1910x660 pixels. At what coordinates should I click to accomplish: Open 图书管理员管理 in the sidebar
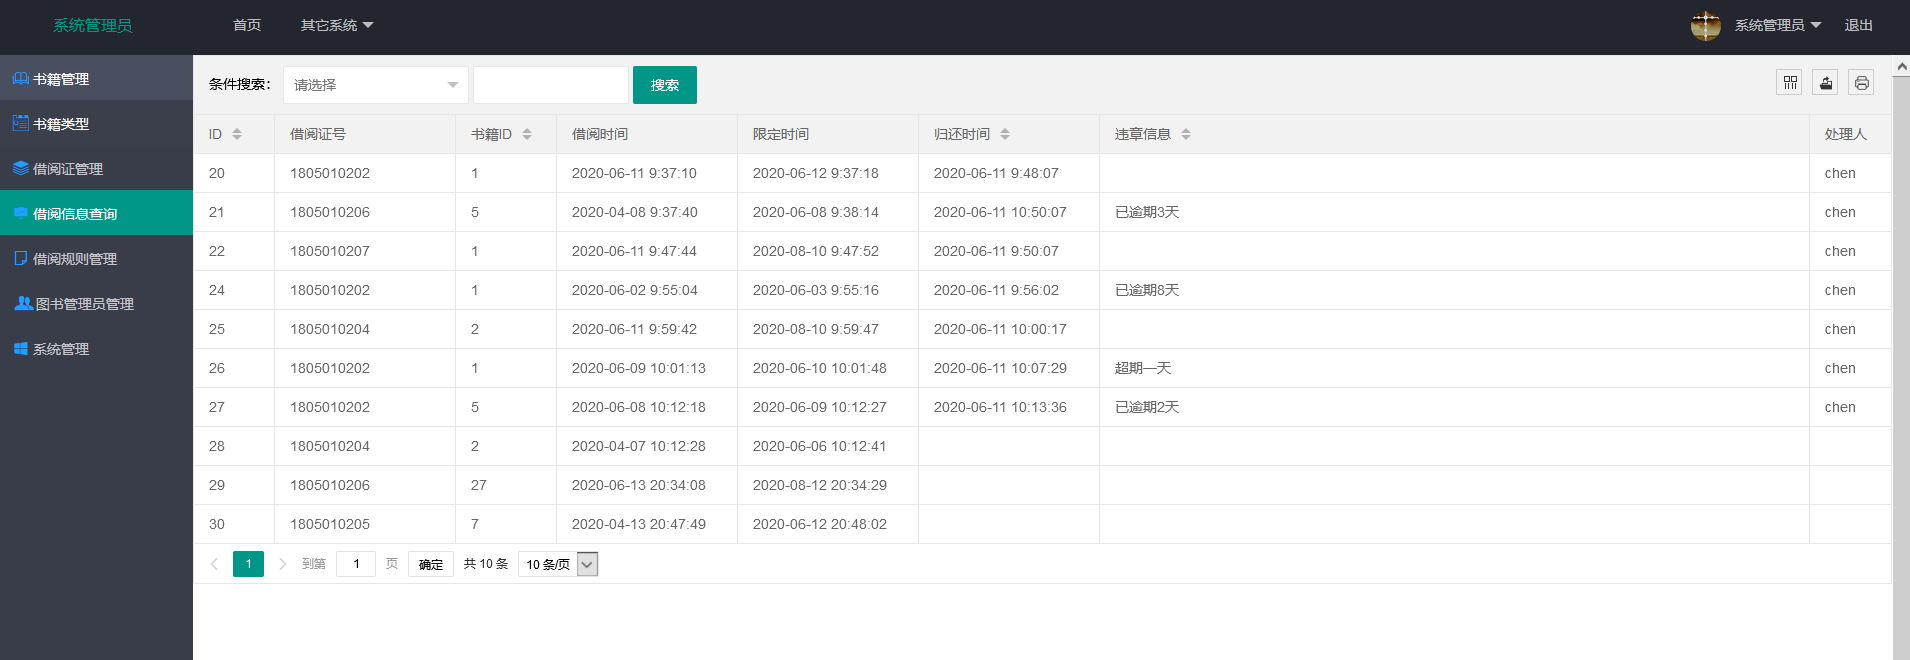point(96,303)
